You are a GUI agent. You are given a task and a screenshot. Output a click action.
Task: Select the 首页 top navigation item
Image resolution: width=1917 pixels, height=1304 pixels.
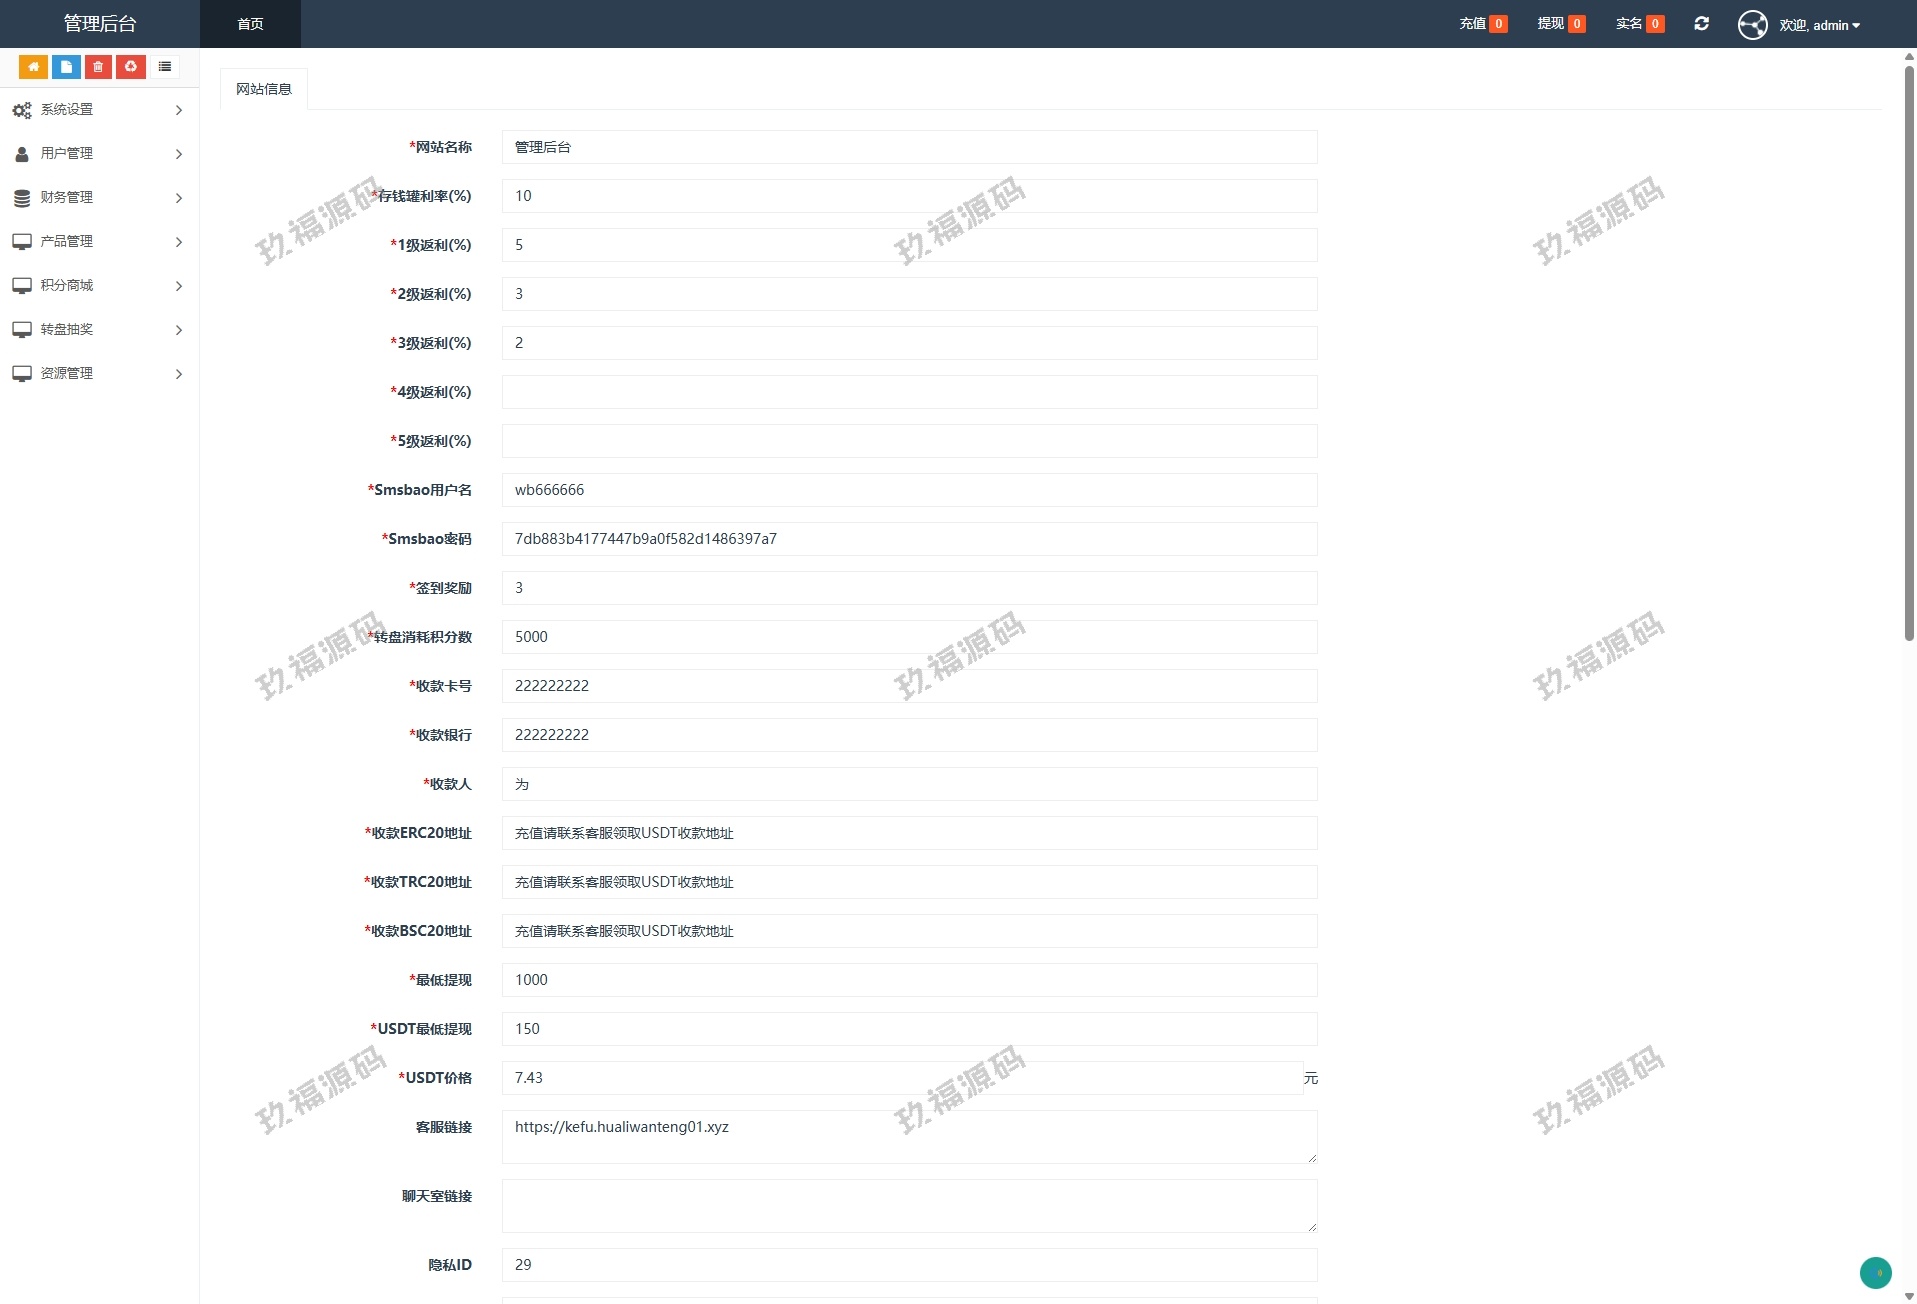coord(250,24)
